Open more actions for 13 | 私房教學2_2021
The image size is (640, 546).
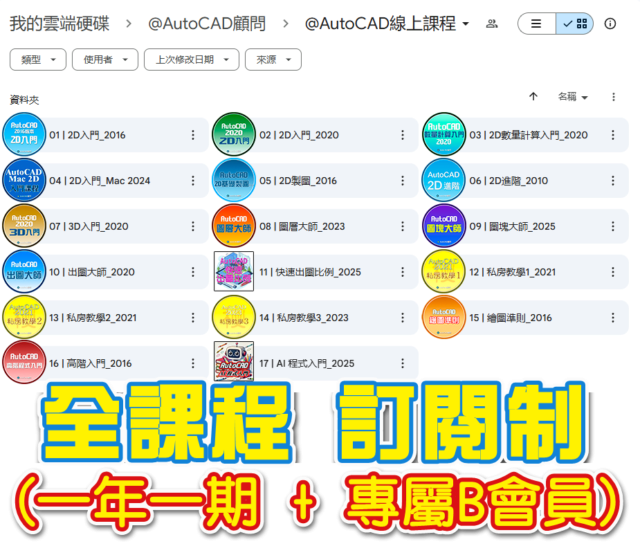193,318
